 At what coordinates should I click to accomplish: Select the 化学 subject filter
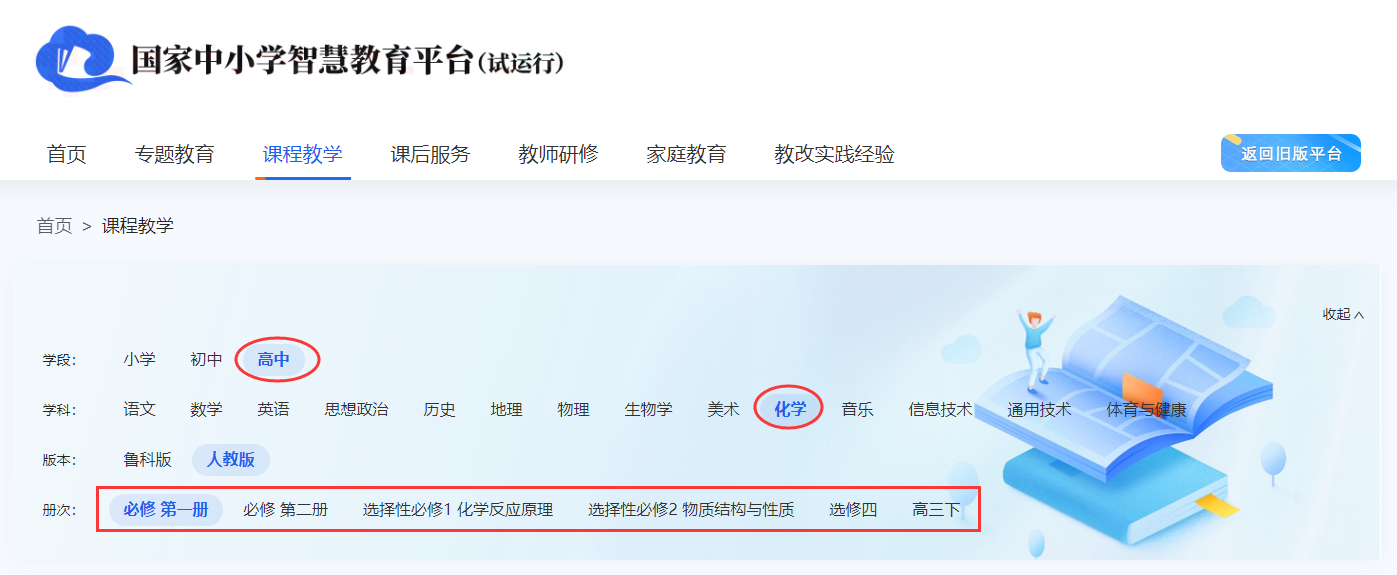coord(790,409)
